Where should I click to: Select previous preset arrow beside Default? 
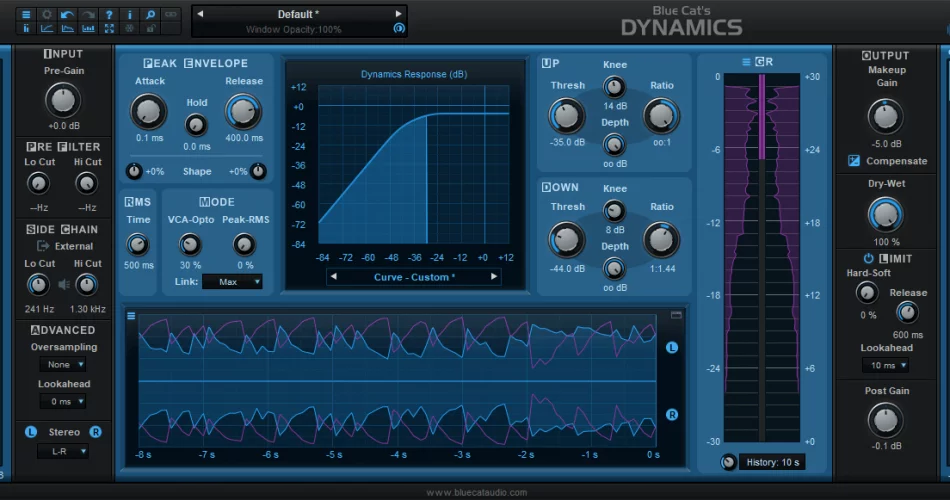(200, 14)
